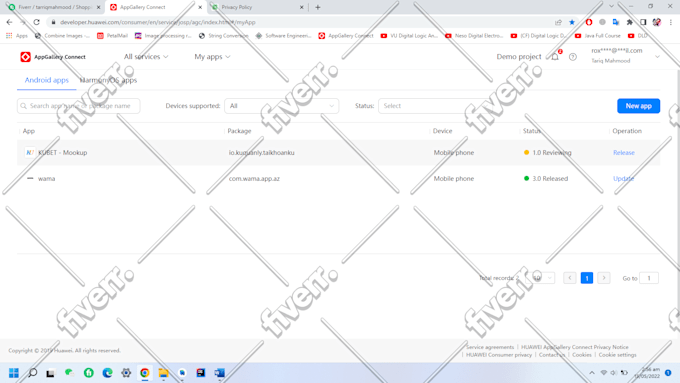Open the Windows Start menu
This screenshot has width=680, height=383.
click(14, 373)
